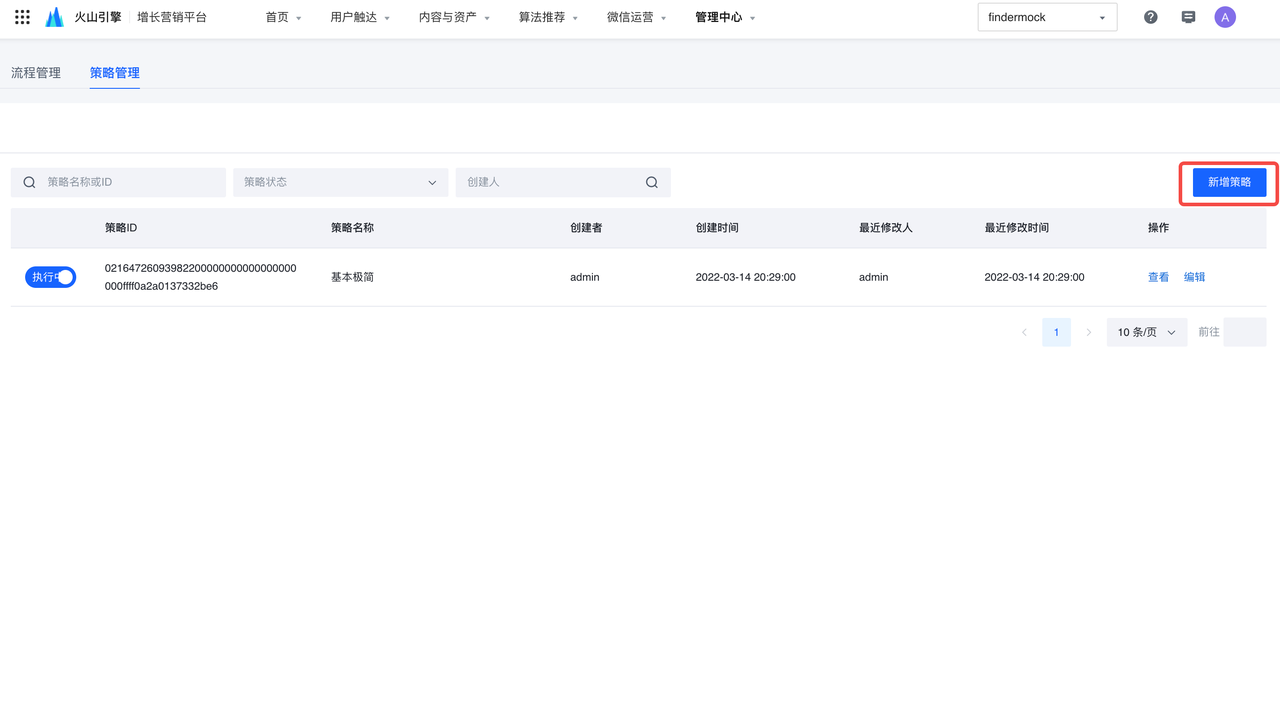1280x713 pixels.
Task: Click the 前往 page jump field
Action: tap(1245, 332)
